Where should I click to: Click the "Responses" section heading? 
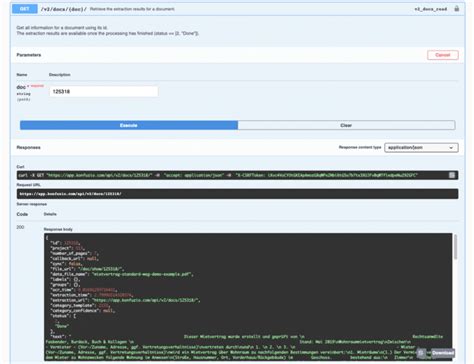coord(29,147)
